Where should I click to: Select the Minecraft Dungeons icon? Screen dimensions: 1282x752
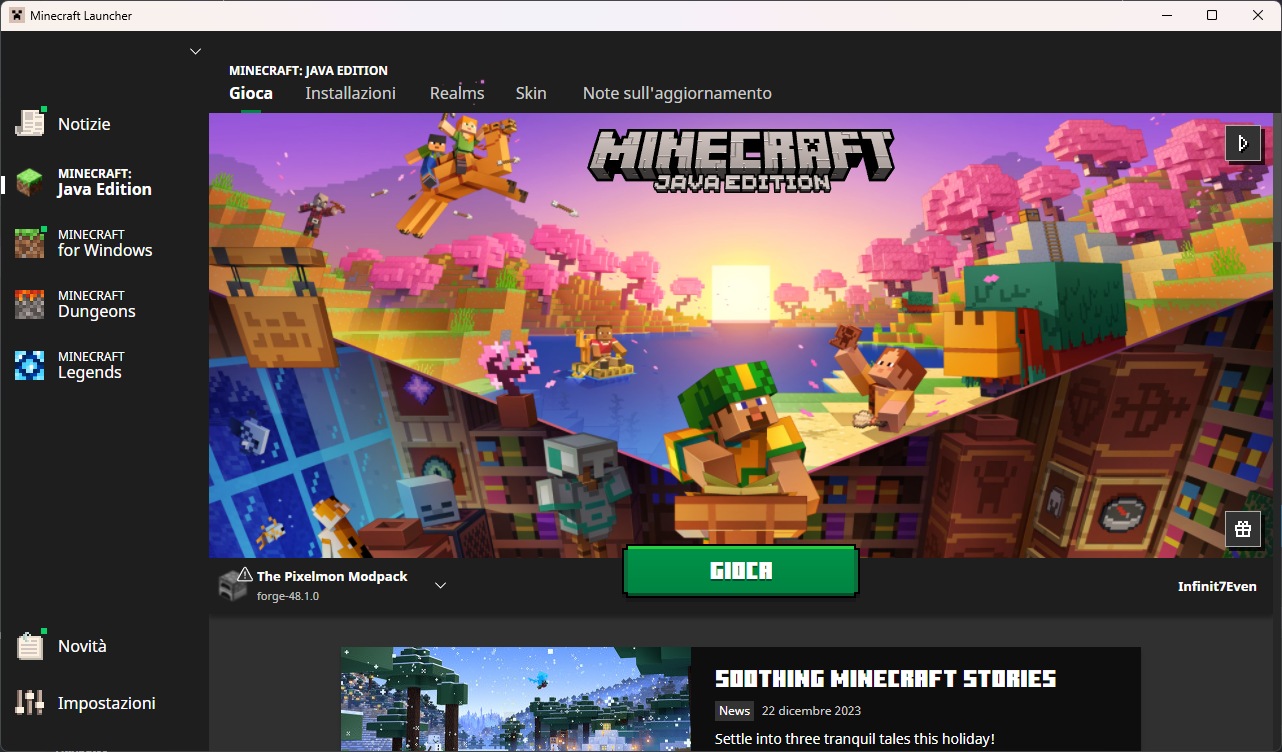30,304
